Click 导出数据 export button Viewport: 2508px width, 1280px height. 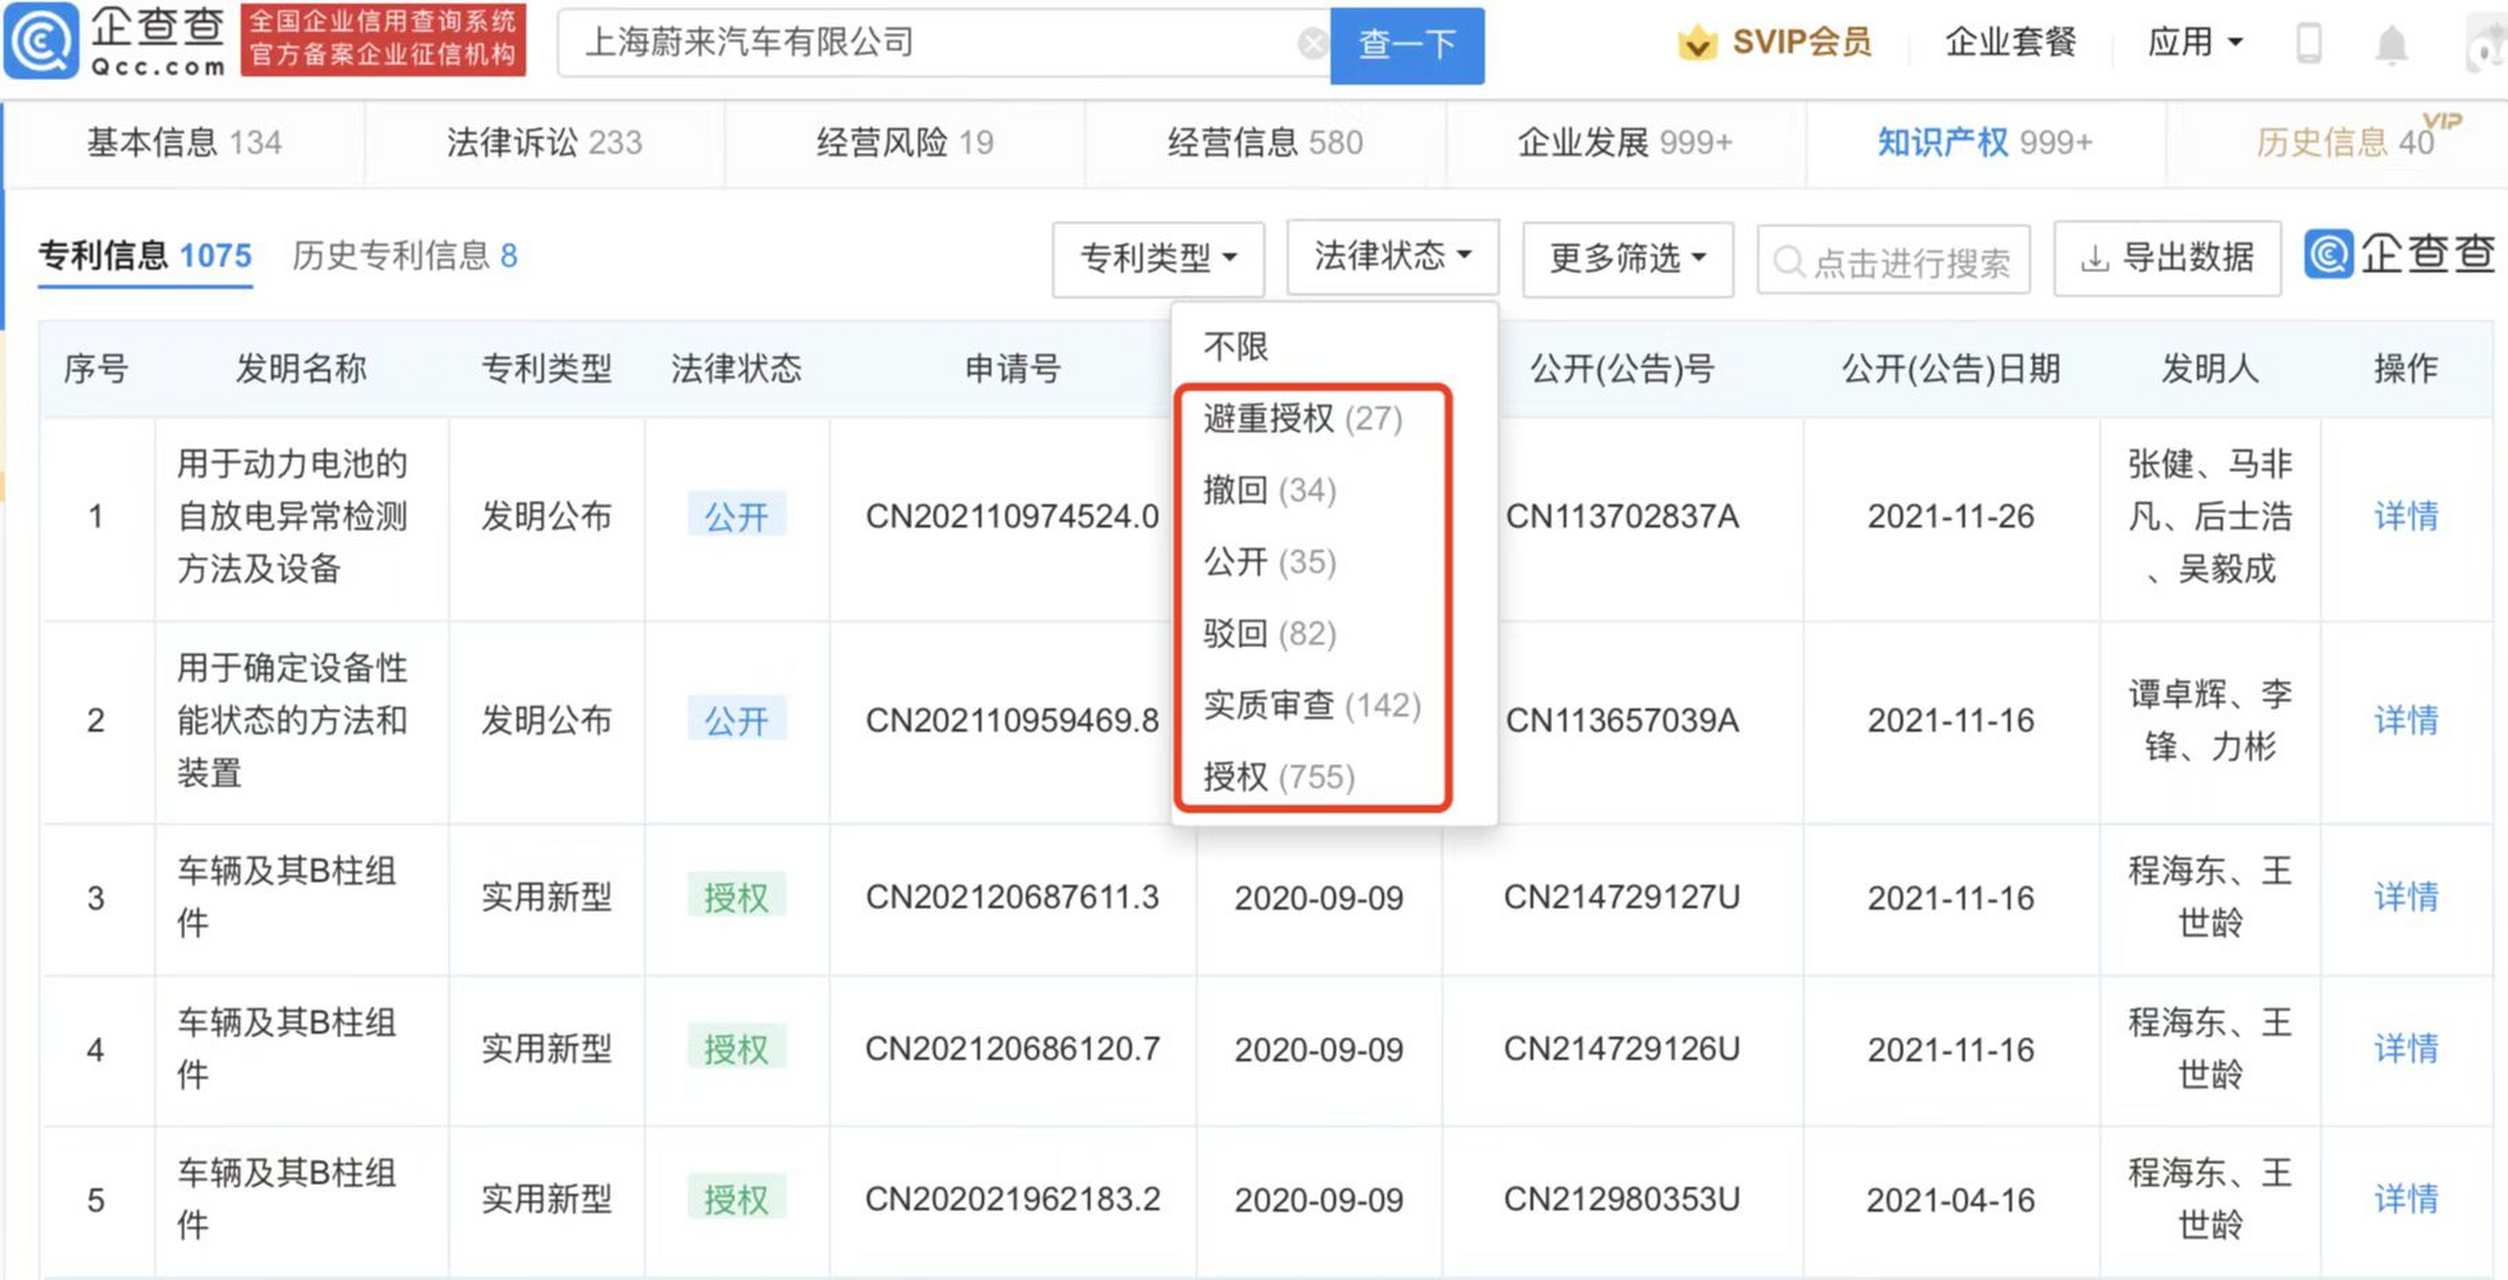pyautogui.click(x=2168, y=259)
